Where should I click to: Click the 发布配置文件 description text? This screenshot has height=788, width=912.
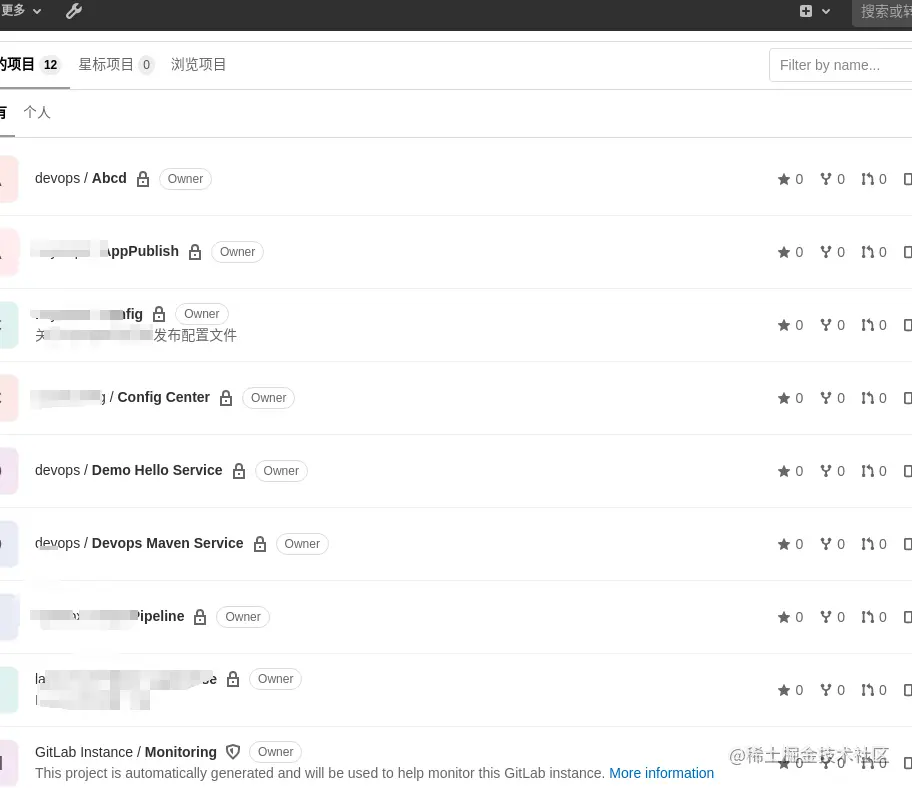click(x=195, y=335)
